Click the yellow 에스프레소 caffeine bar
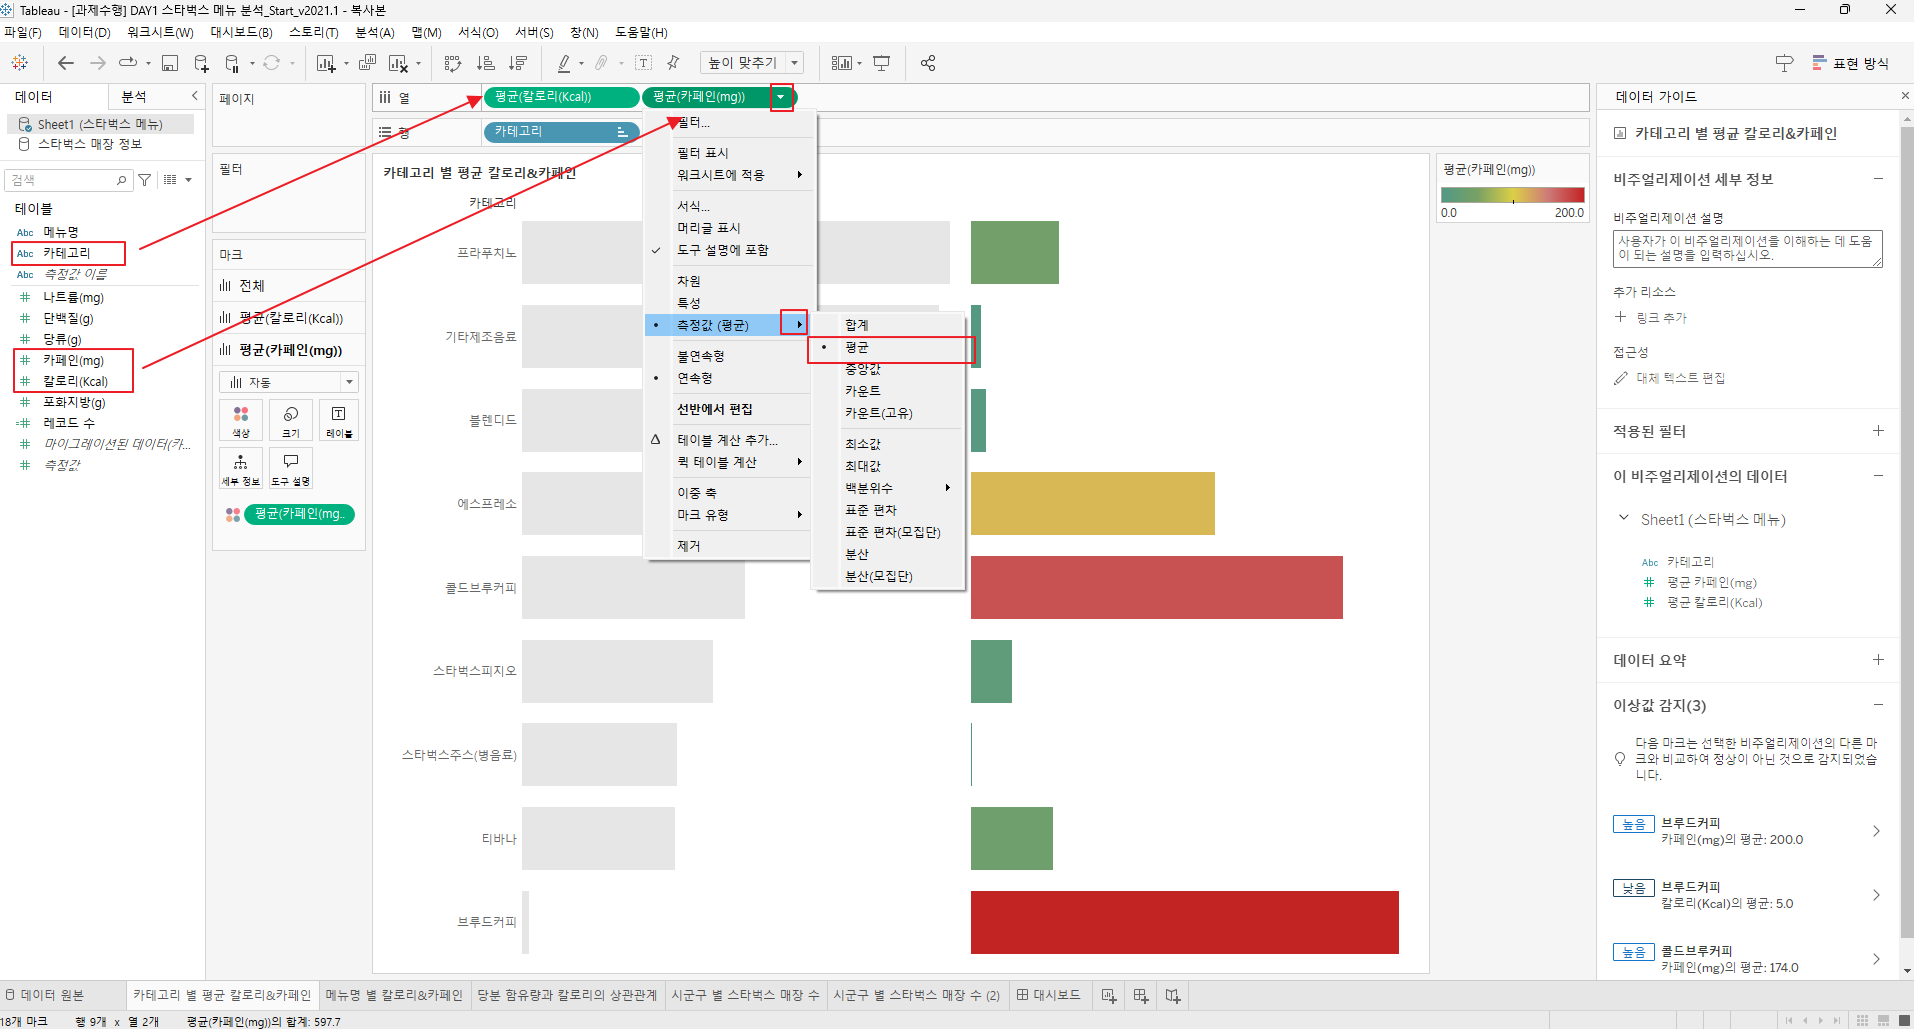This screenshot has width=1914, height=1029. 1093,503
